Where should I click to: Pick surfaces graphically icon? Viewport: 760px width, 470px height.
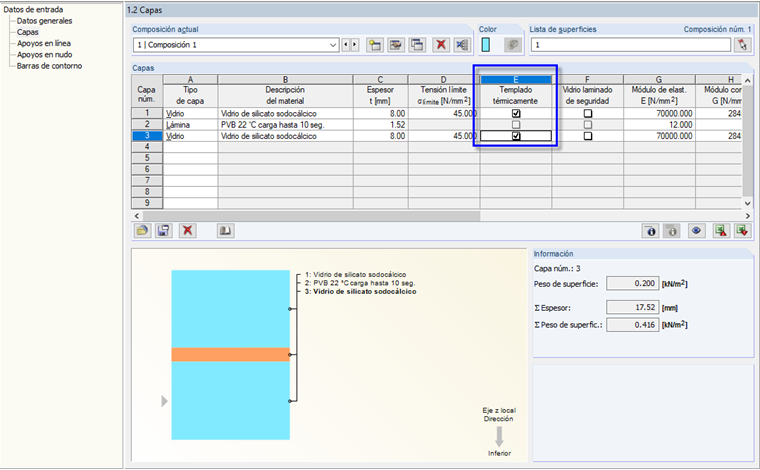click(743, 45)
